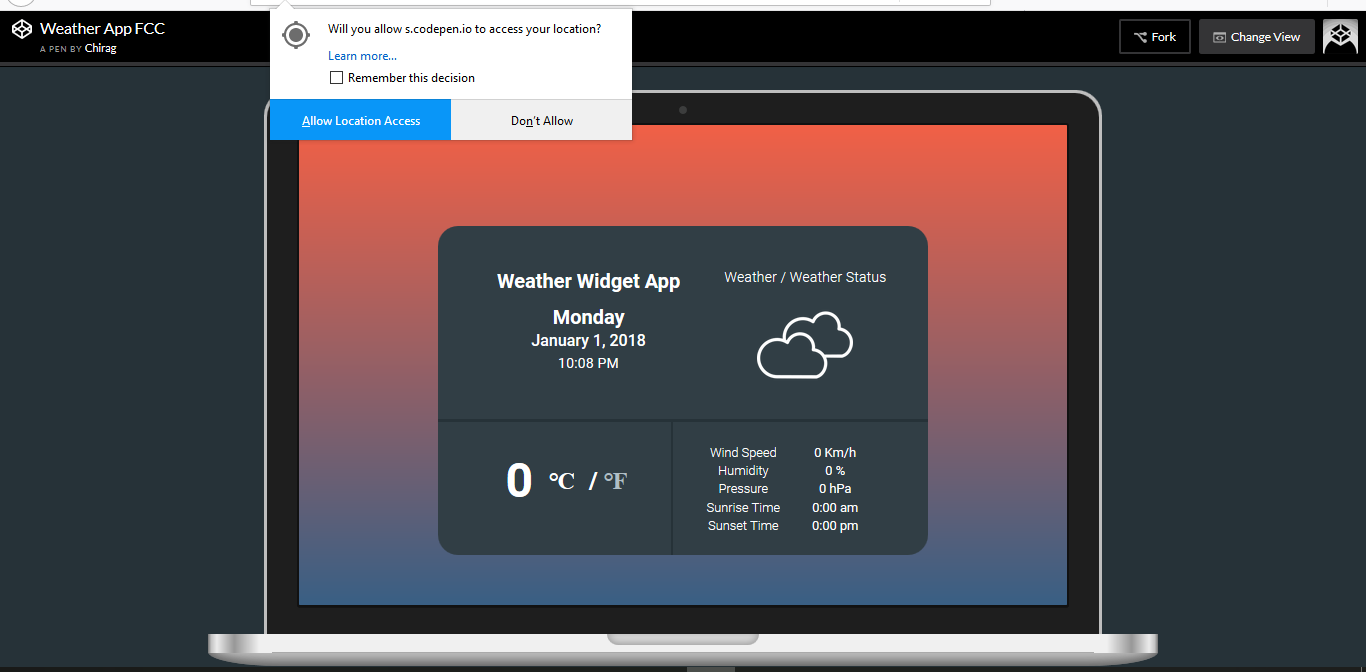The width and height of the screenshot is (1366, 672).
Task: Visit Chirag's author profile
Action: pyautogui.click(x=102, y=48)
